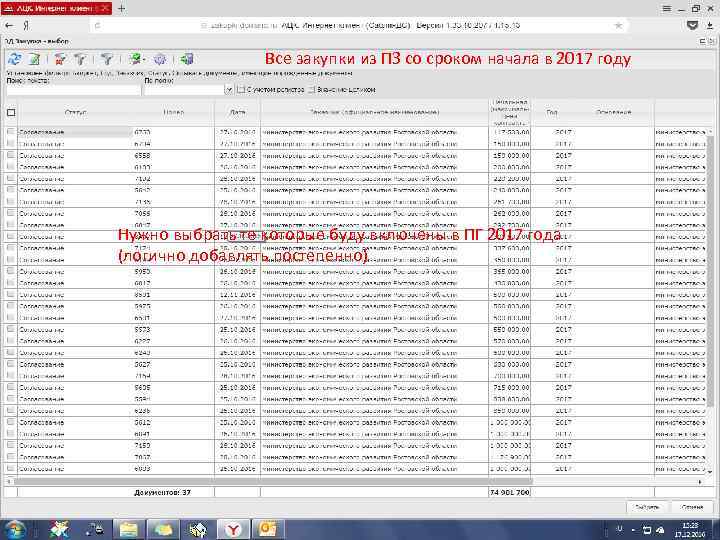720x540 pixels.
Task: Check the row 7150 checkbox
Action: click(11, 445)
